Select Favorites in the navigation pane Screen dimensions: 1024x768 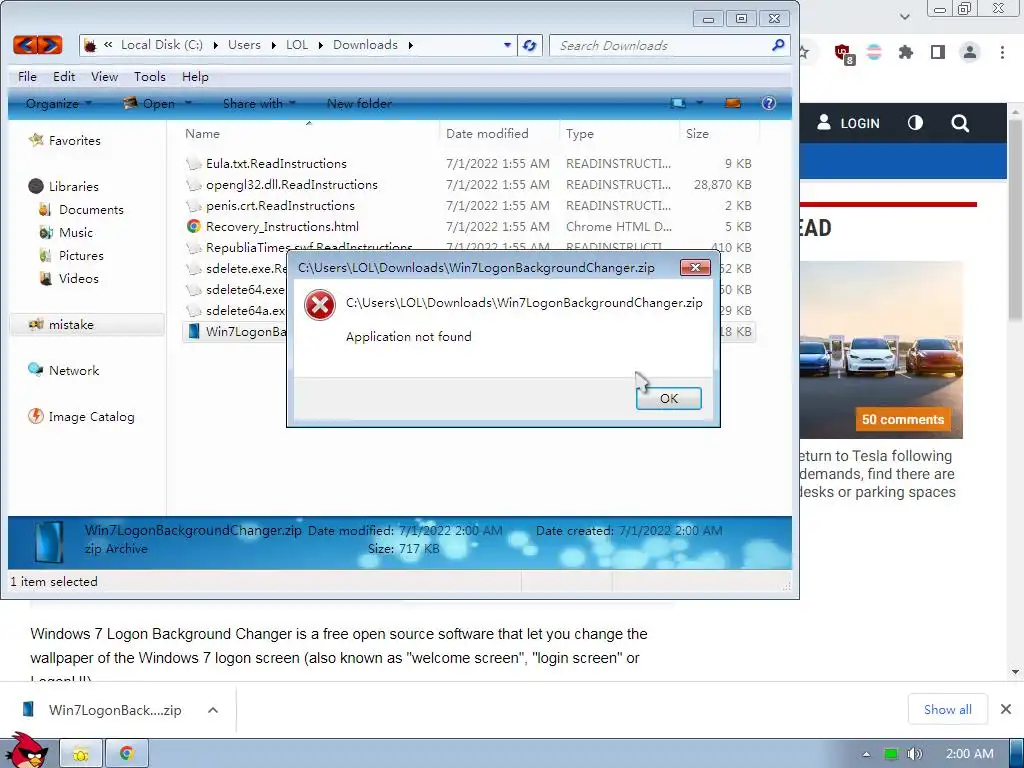(x=74, y=140)
